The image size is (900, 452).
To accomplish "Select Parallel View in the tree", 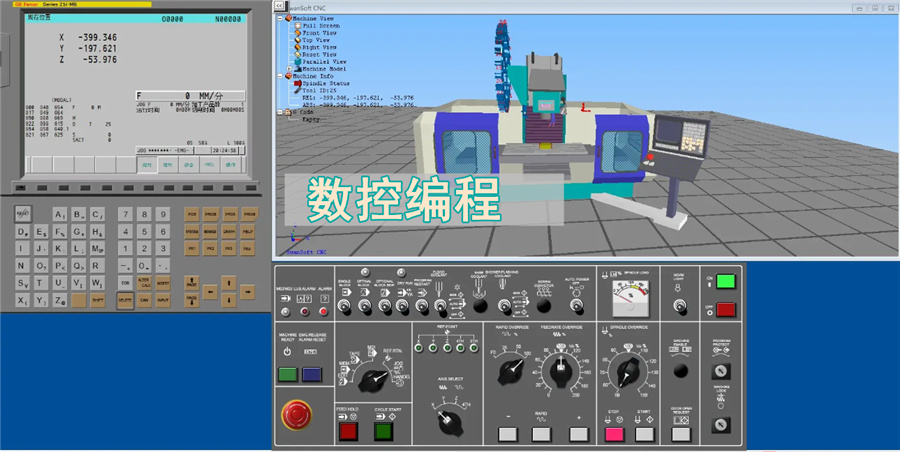I will pos(325,60).
